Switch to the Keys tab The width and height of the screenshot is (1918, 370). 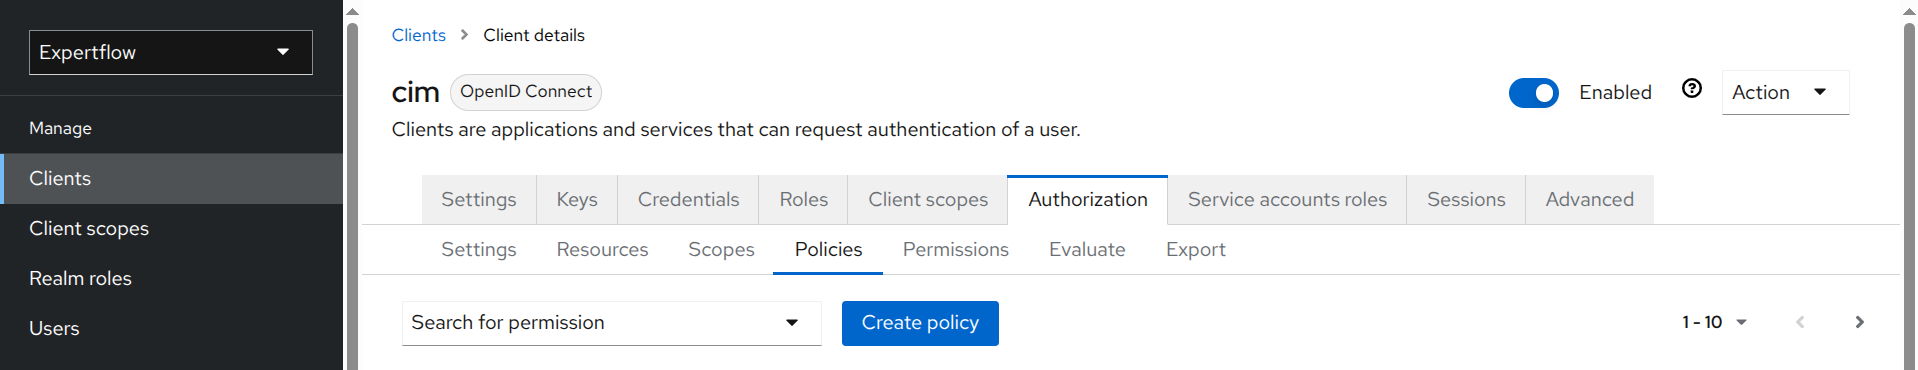tap(577, 199)
